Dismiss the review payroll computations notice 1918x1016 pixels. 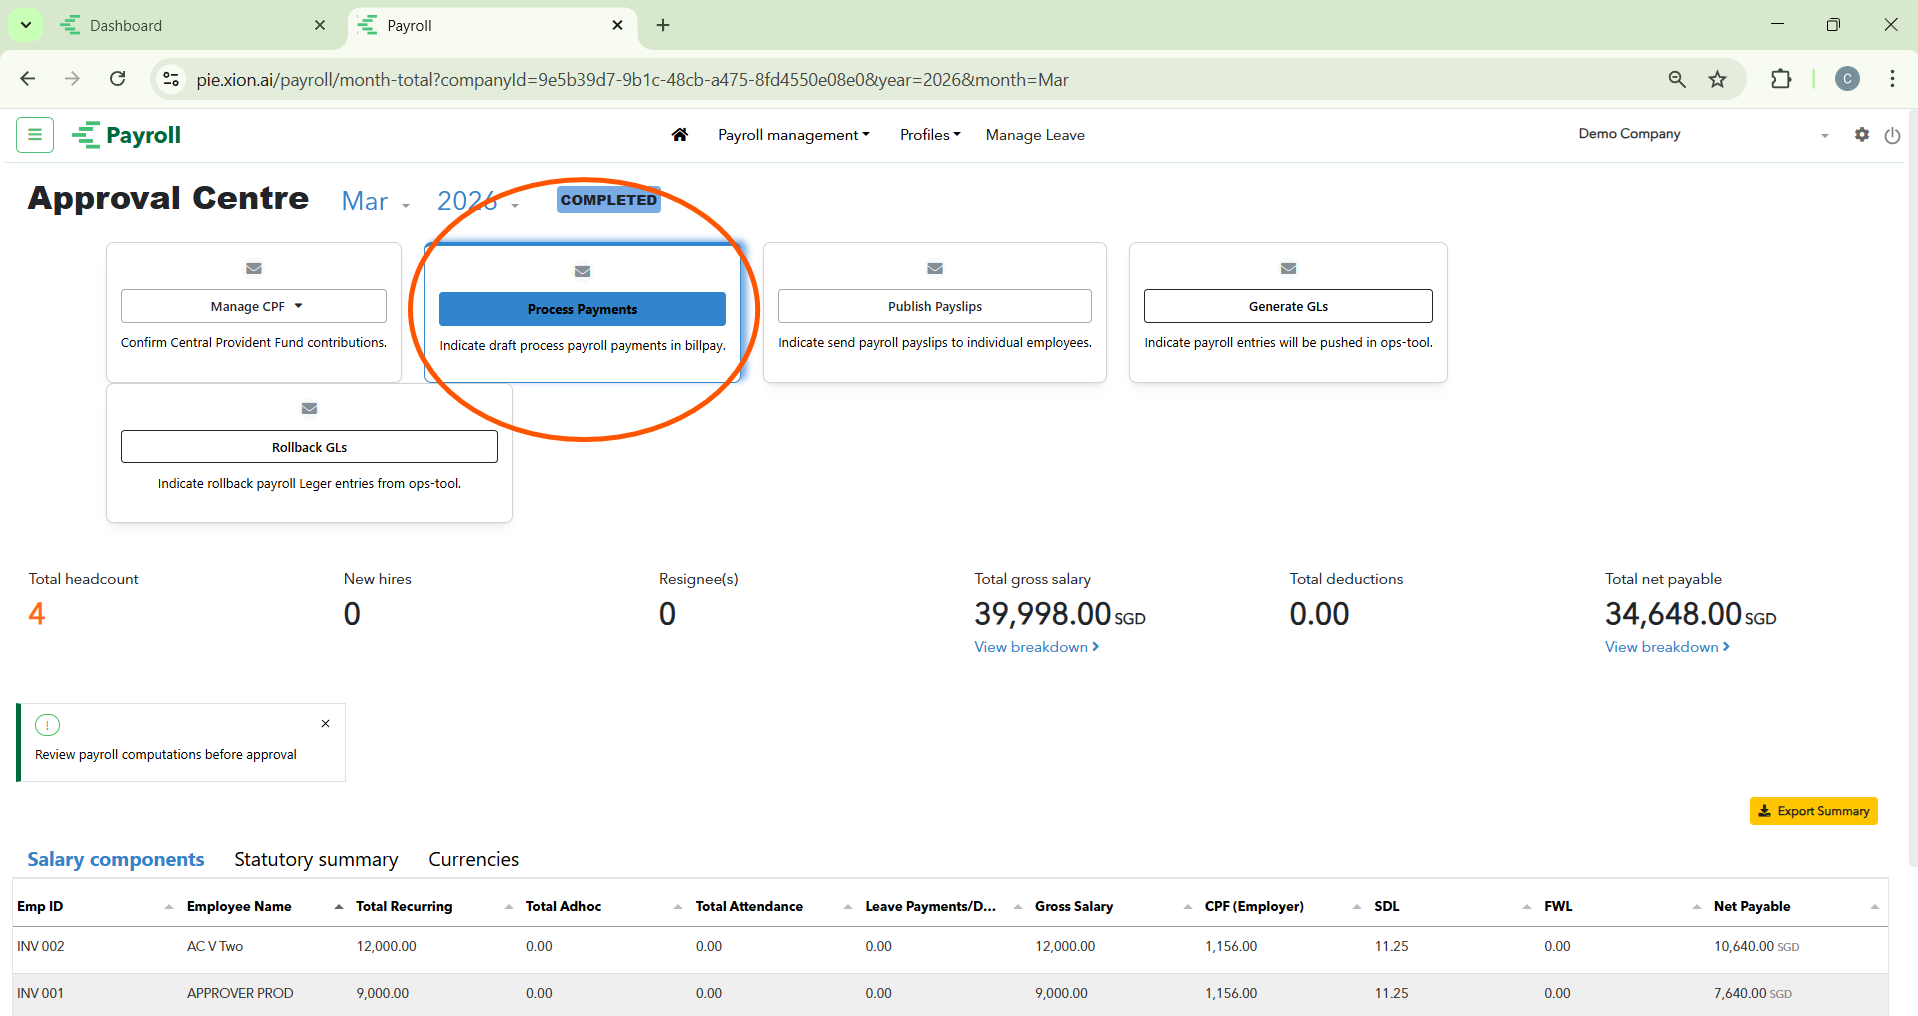coord(325,723)
